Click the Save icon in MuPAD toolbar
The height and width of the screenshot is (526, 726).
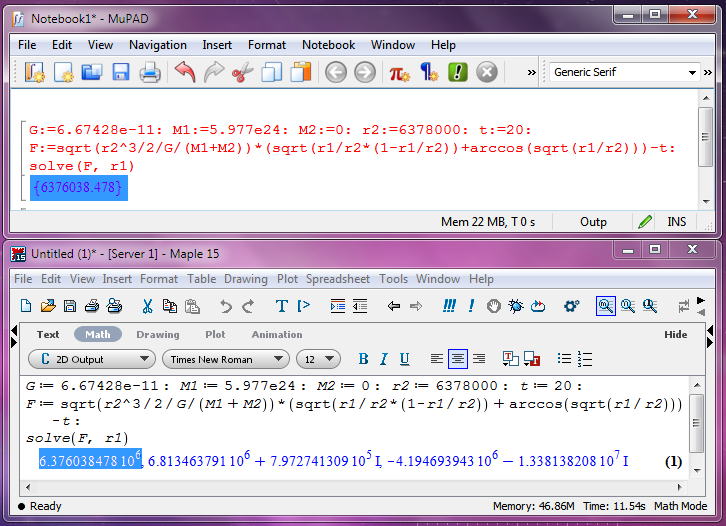(x=121, y=72)
